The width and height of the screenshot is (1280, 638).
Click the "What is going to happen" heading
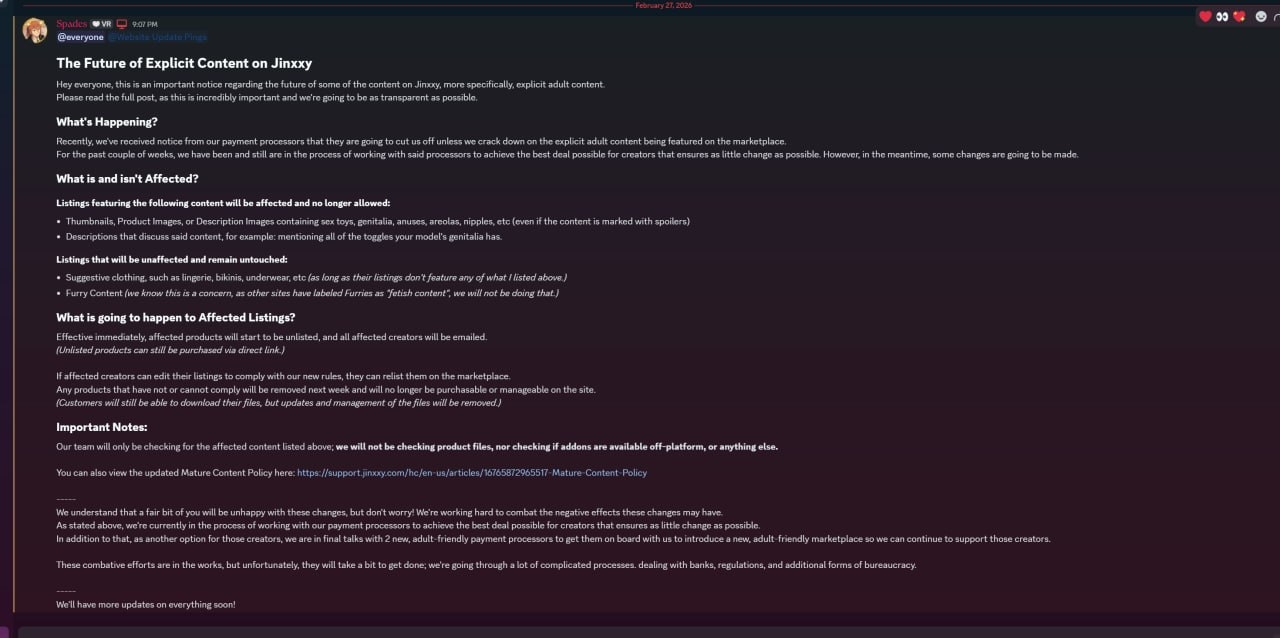176,317
